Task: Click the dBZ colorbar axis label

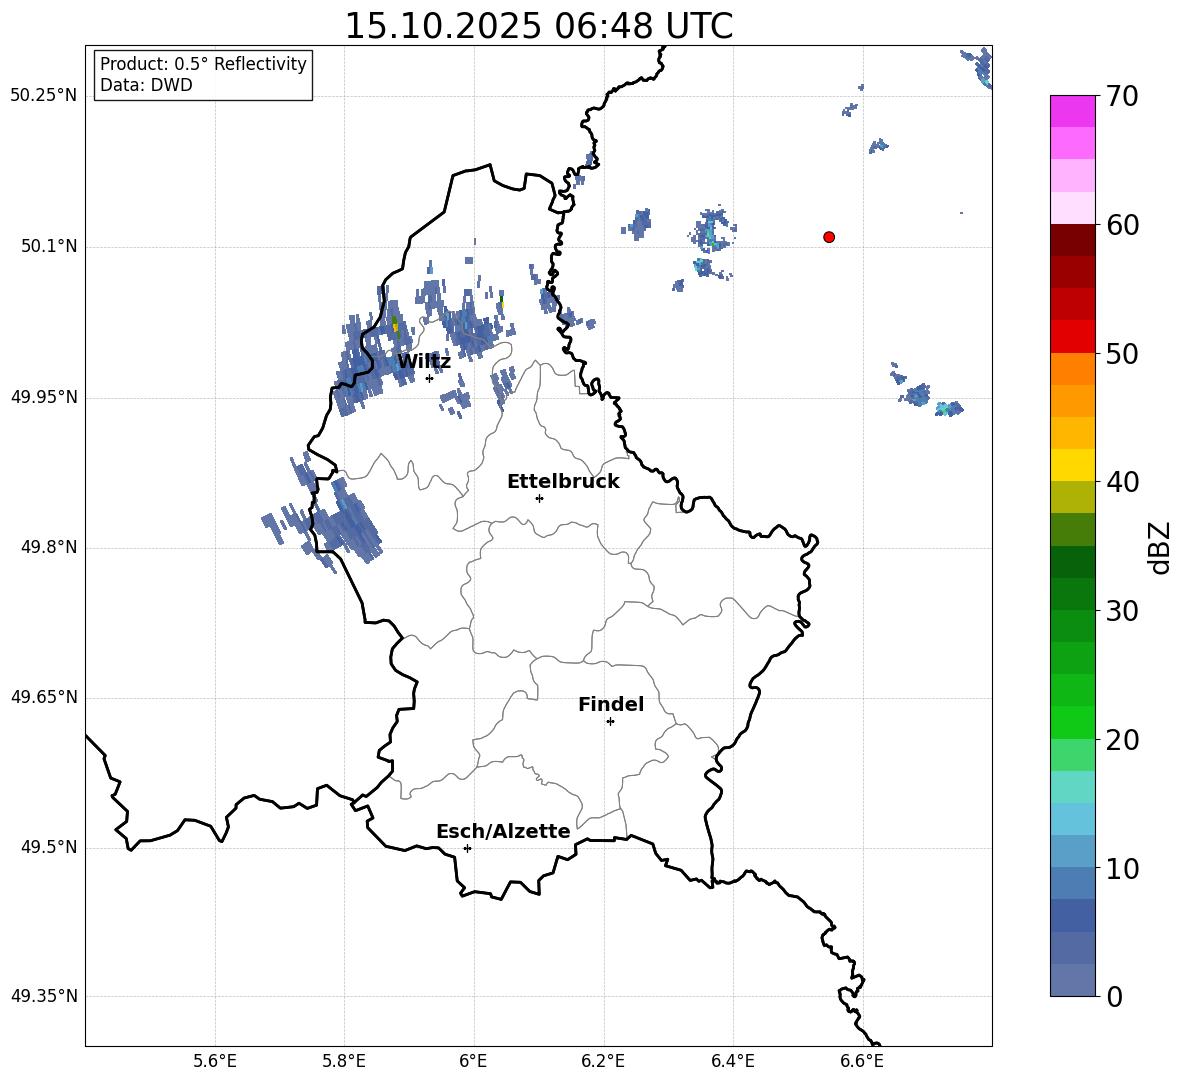Action: [x=1161, y=547]
